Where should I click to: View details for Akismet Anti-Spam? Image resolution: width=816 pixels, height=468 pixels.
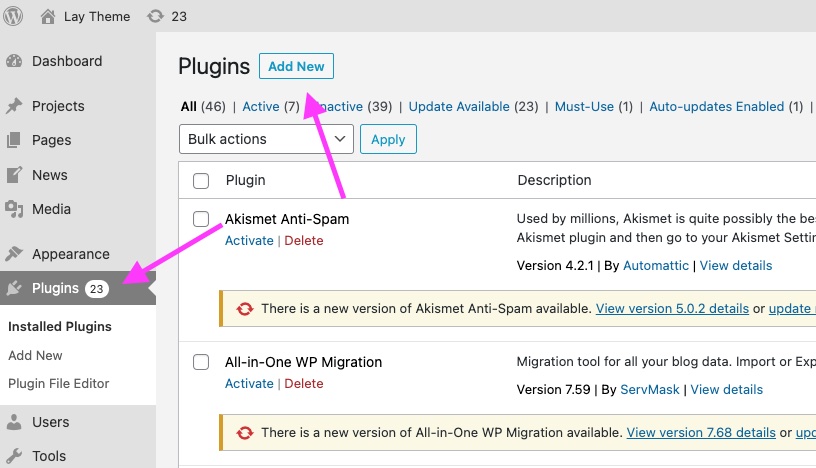tap(736, 265)
